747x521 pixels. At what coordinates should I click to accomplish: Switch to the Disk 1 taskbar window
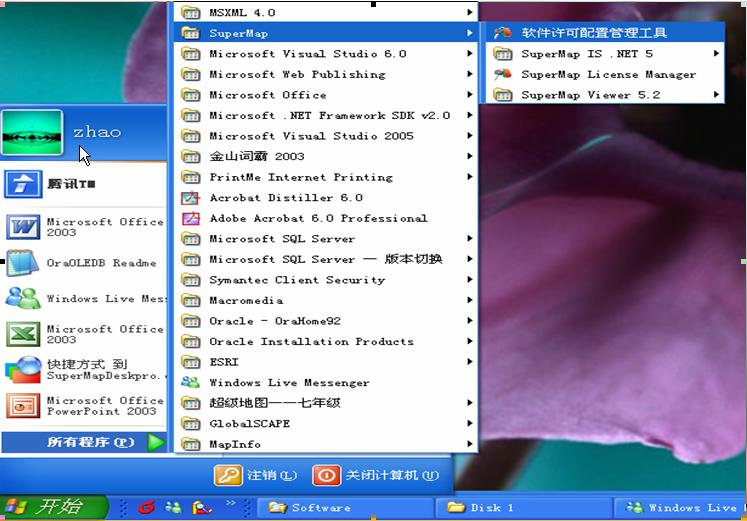tap(524, 508)
